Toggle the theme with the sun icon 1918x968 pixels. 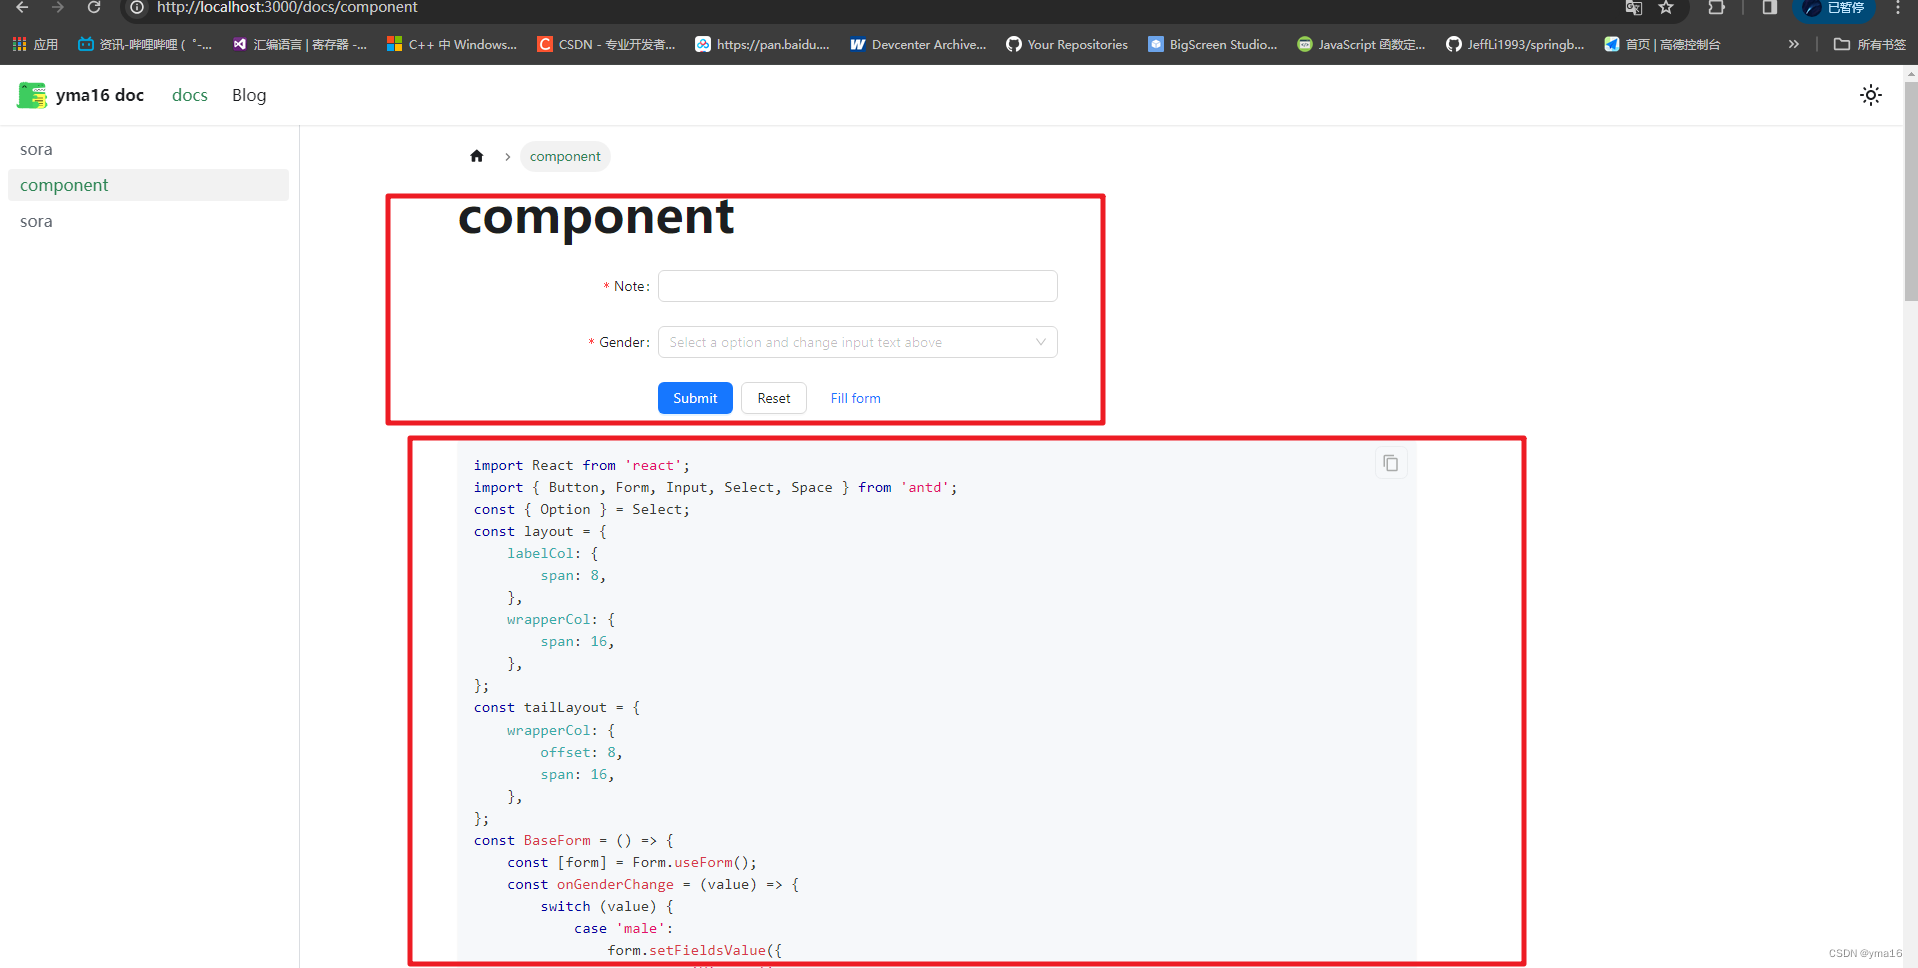coord(1870,95)
